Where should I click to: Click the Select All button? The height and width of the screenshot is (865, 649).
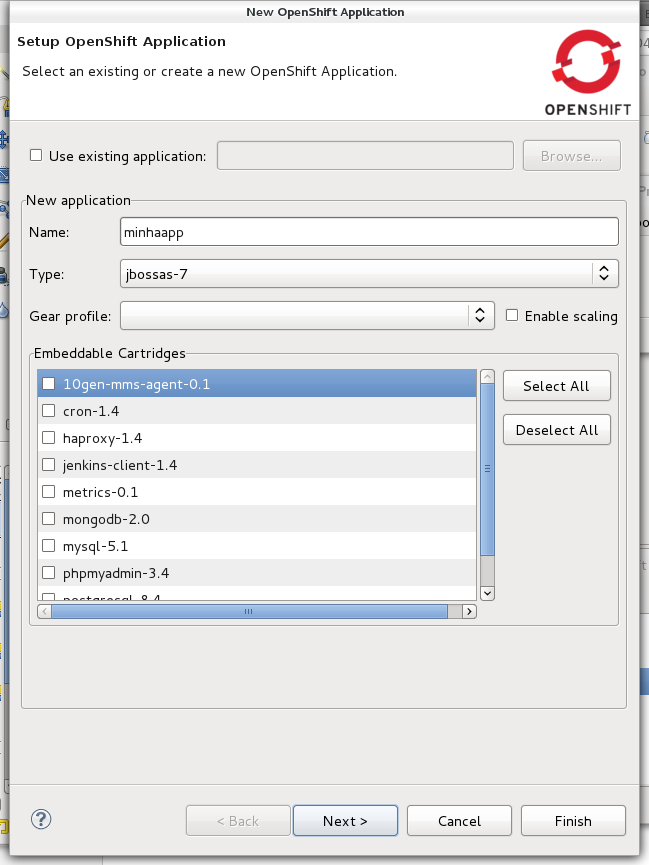coord(557,386)
